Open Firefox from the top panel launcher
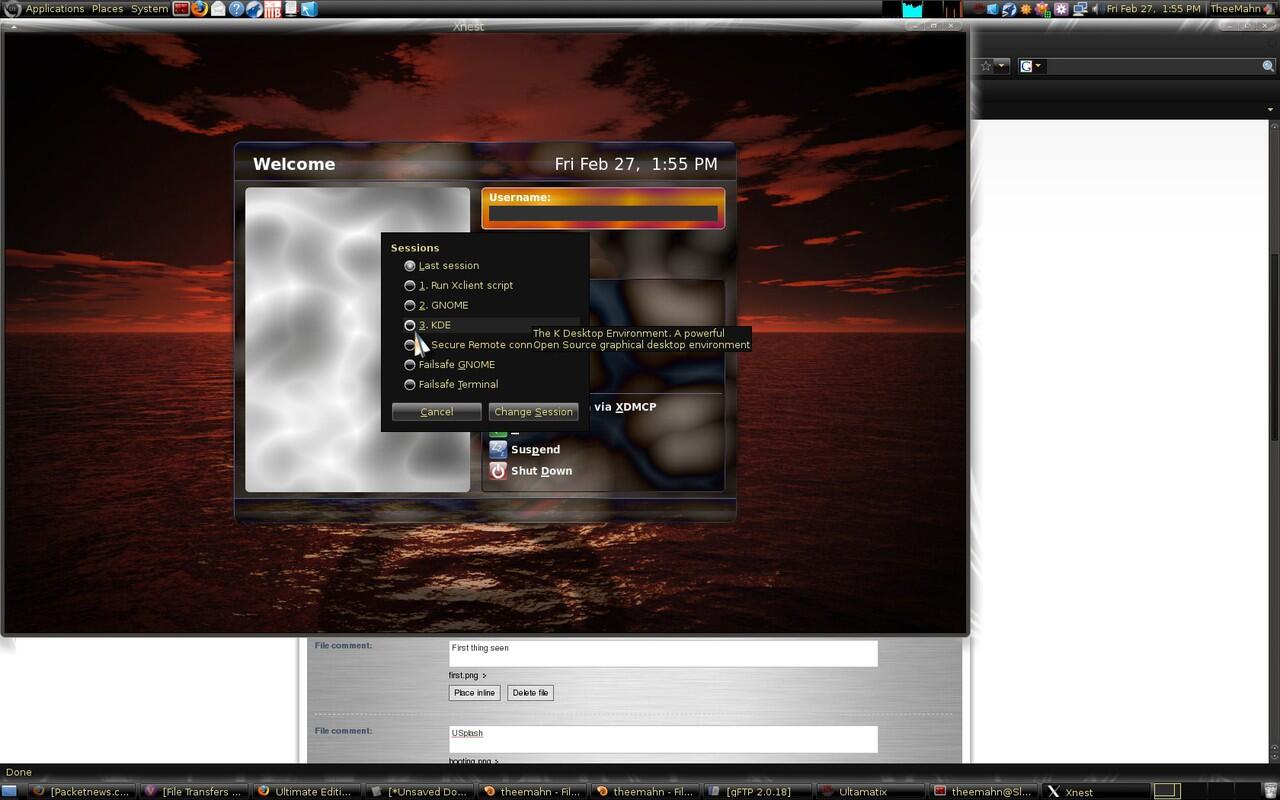The height and width of the screenshot is (800, 1280). tap(199, 9)
